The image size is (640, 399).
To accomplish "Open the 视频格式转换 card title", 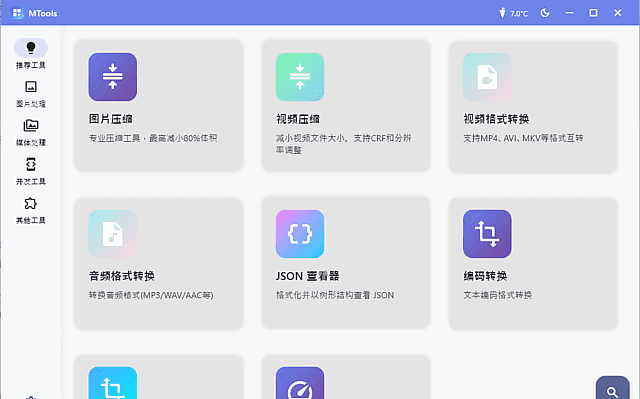I will point(496,119).
